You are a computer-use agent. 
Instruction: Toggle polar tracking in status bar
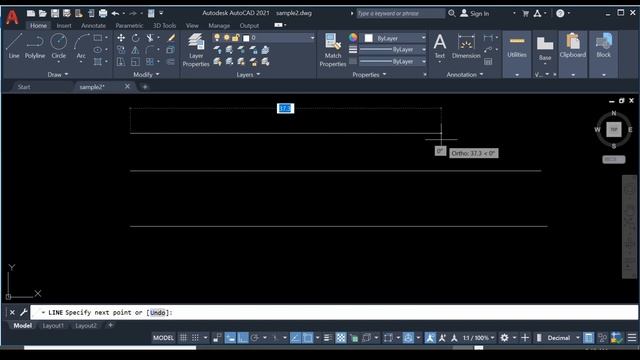[x=255, y=338]
